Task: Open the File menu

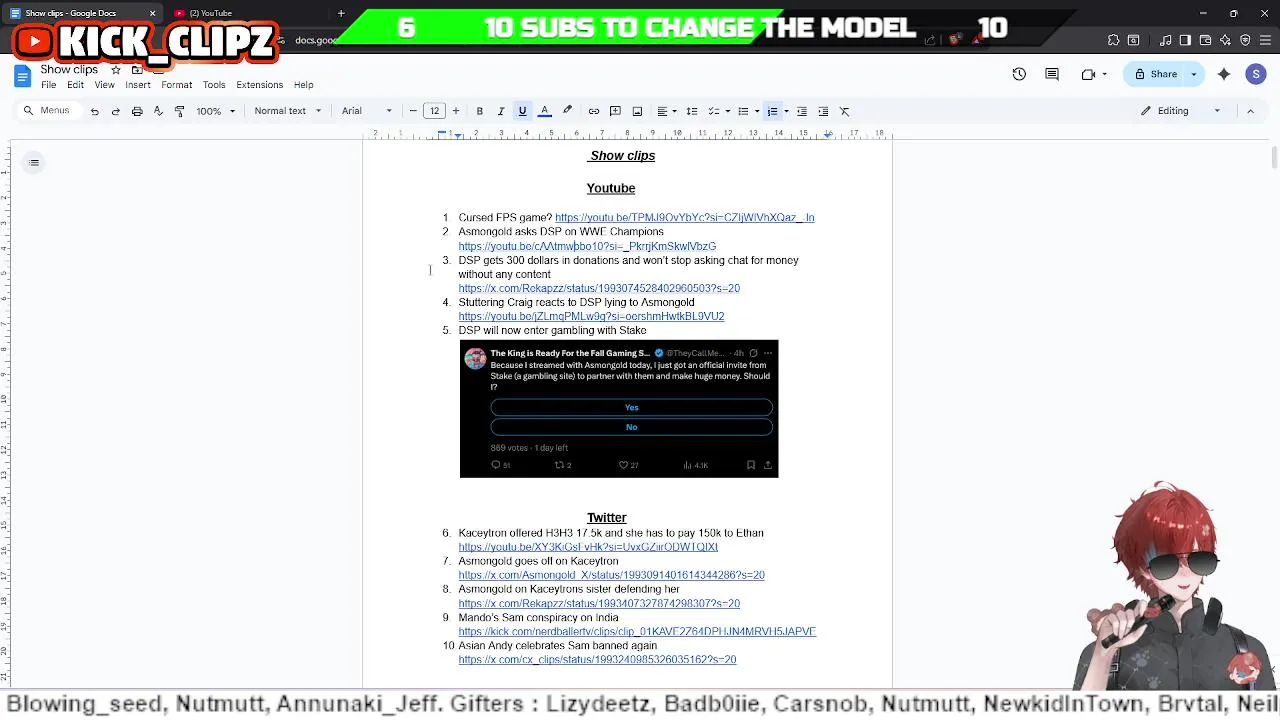Action: click(48, 85)
